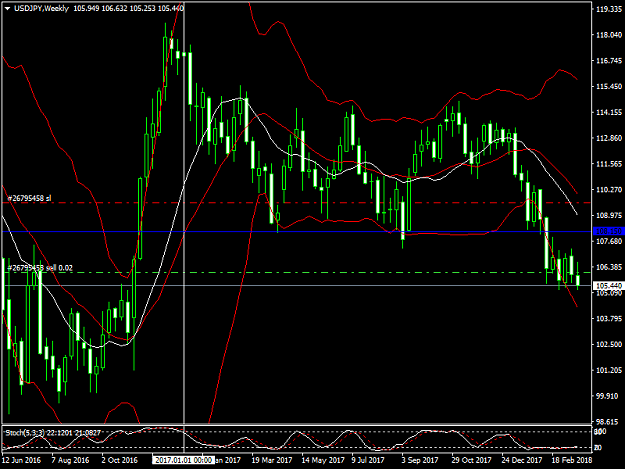Click the 102.500 price scale value

coord(609,344)
